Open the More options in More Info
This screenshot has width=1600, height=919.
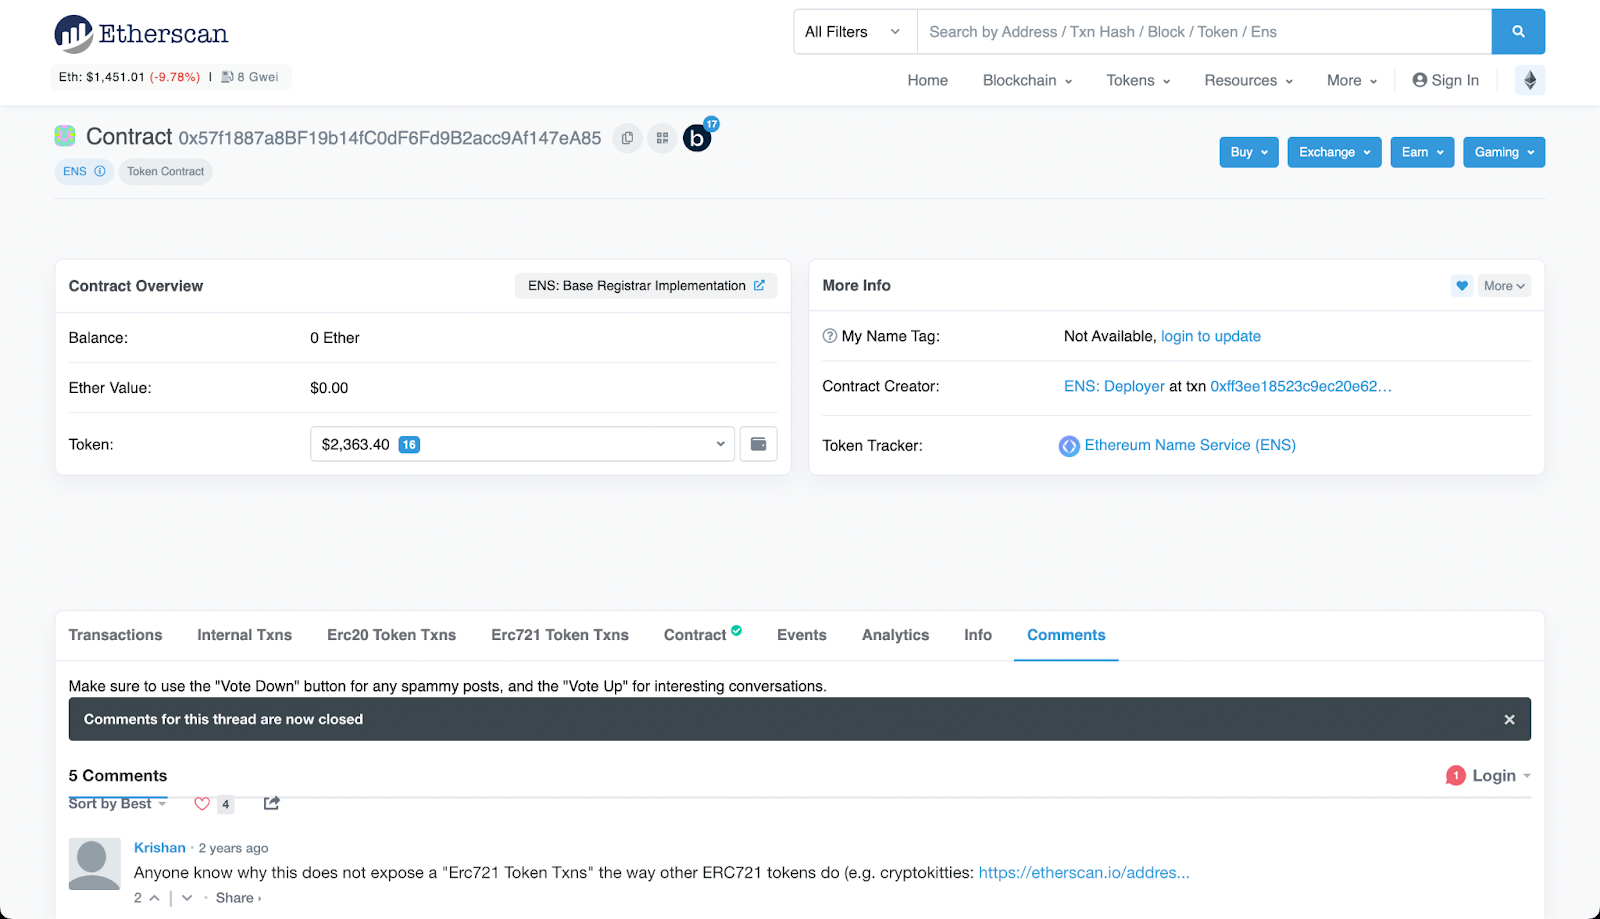1504,286
